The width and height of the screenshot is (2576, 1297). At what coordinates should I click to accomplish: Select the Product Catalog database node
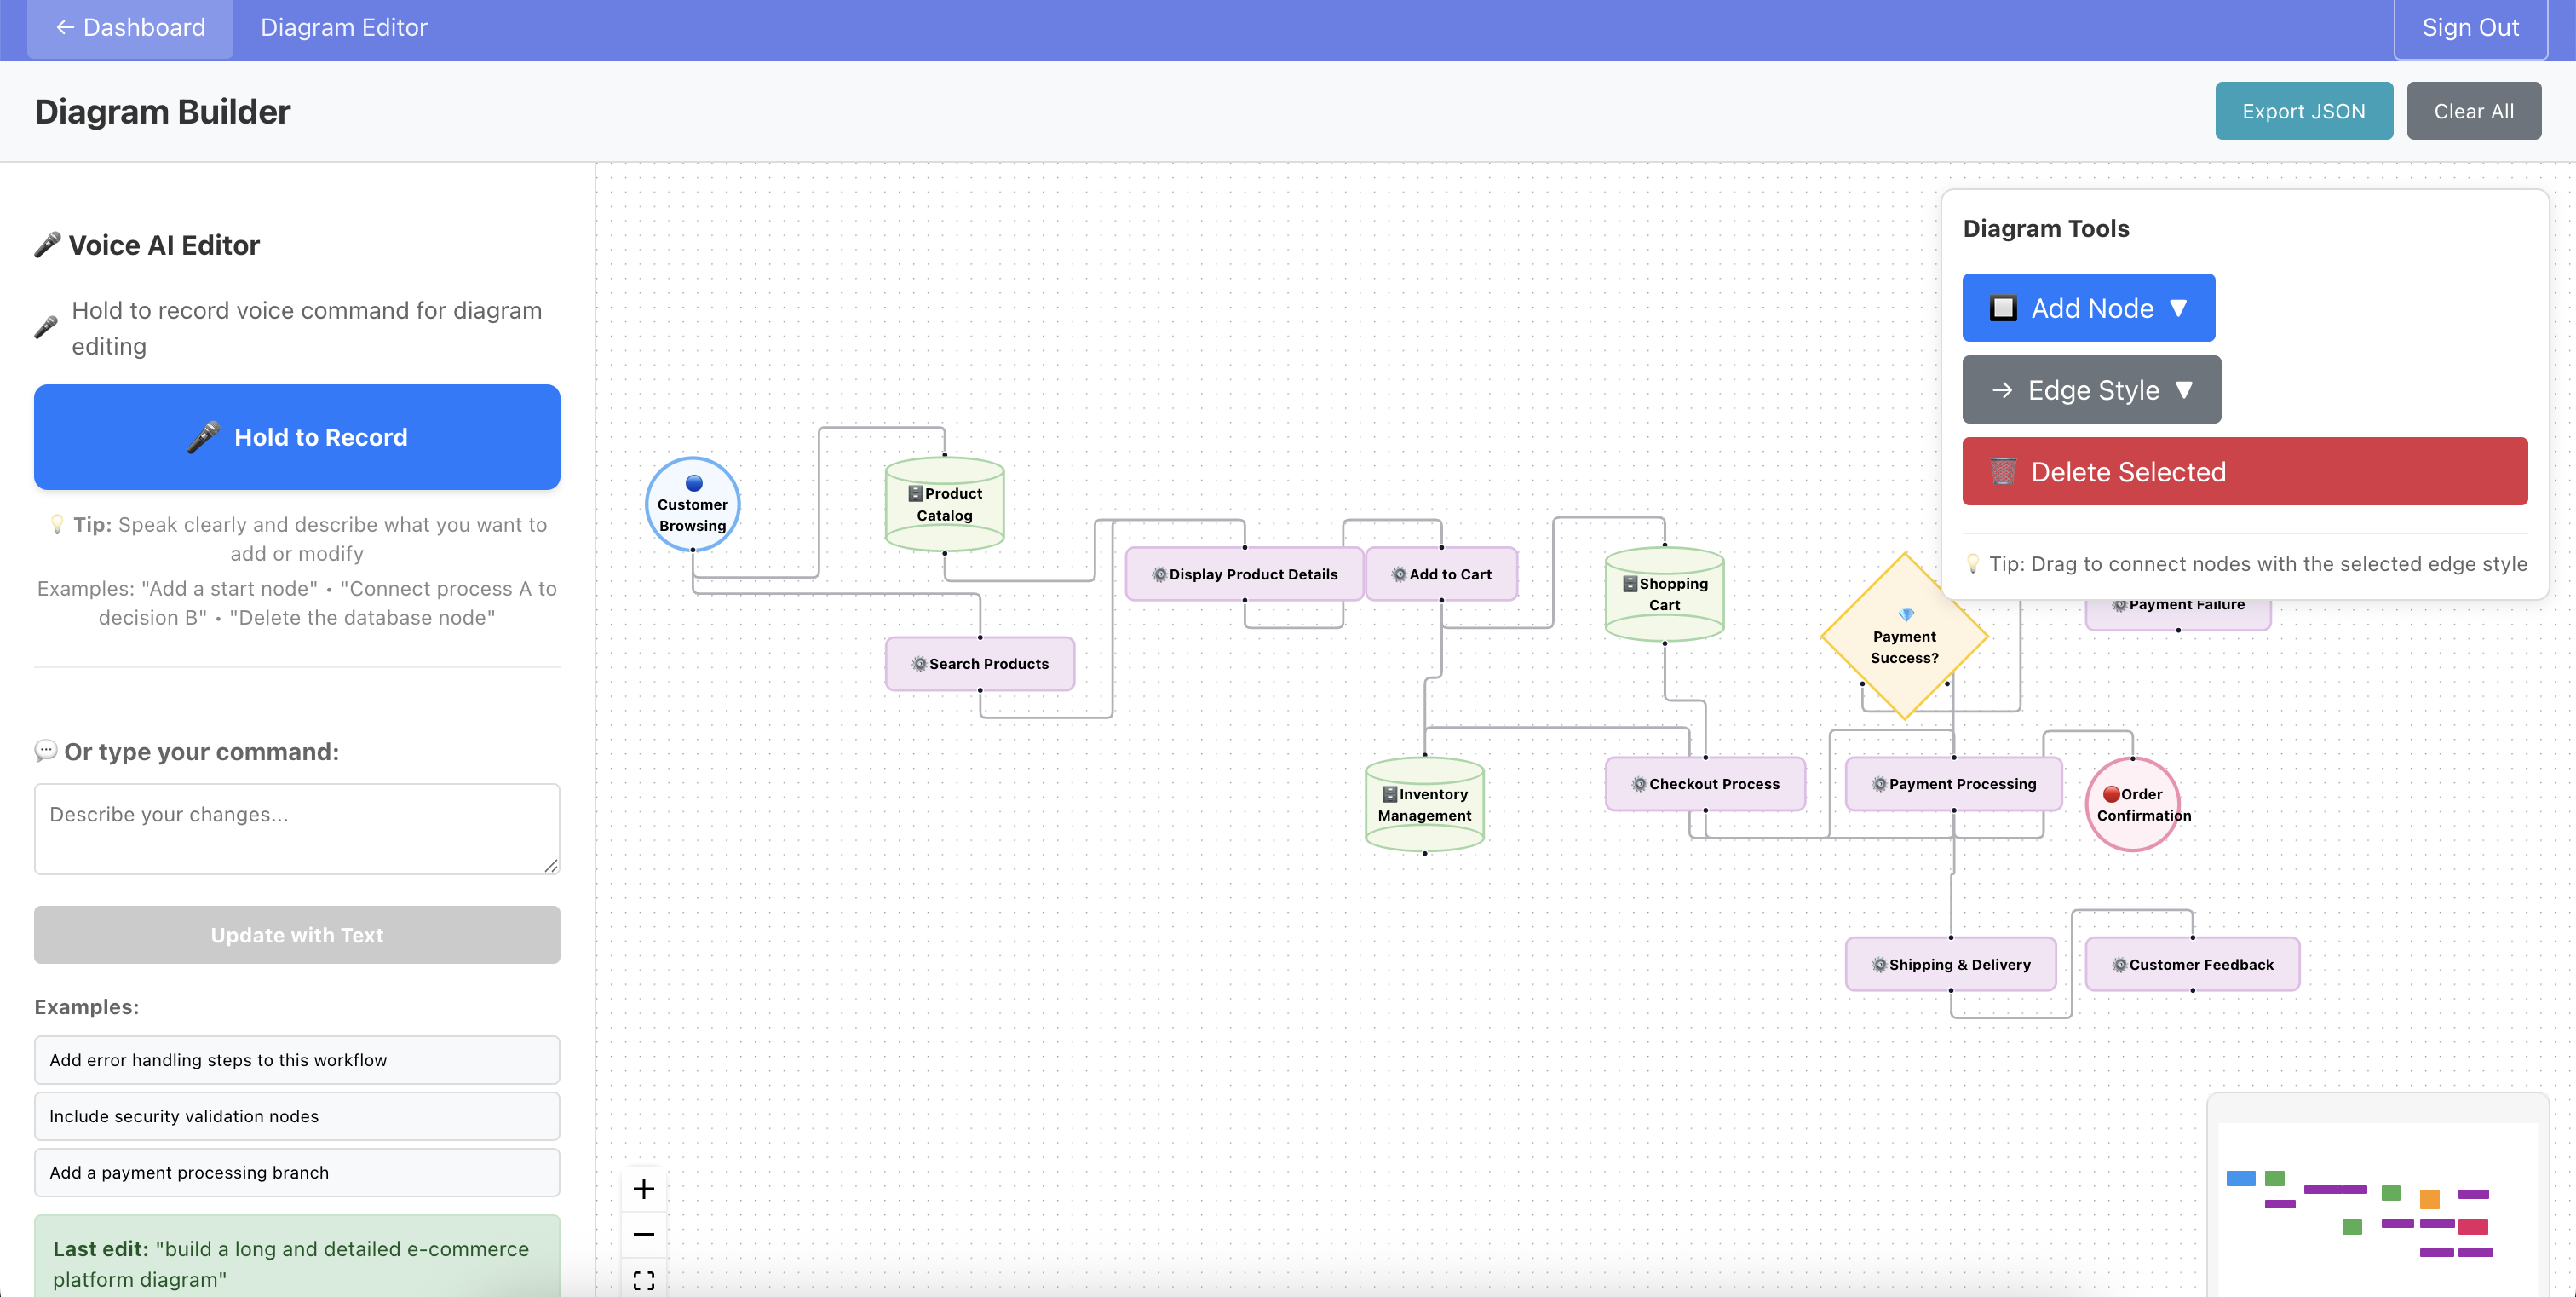(x=944, y=505)
